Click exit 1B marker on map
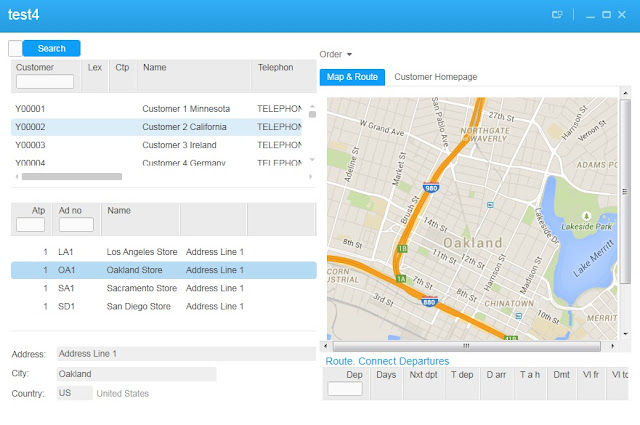The image size is (640, 425). pyautogui.click(x=402, y=249)
